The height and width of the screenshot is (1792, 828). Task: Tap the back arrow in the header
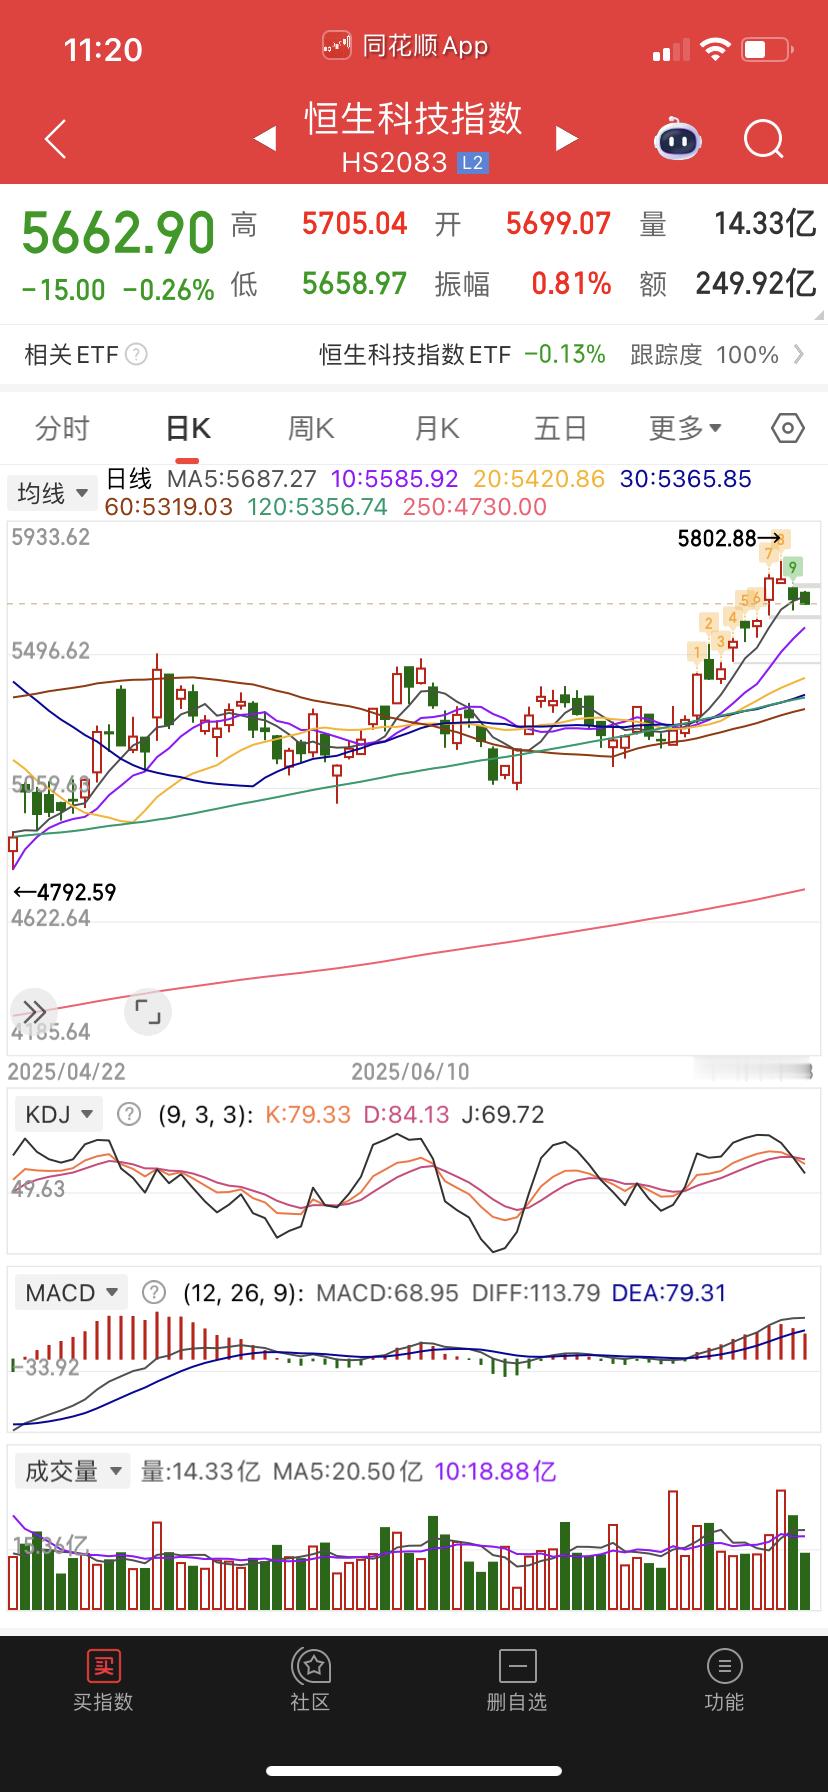pyautogui.click(x=56, y=139)
